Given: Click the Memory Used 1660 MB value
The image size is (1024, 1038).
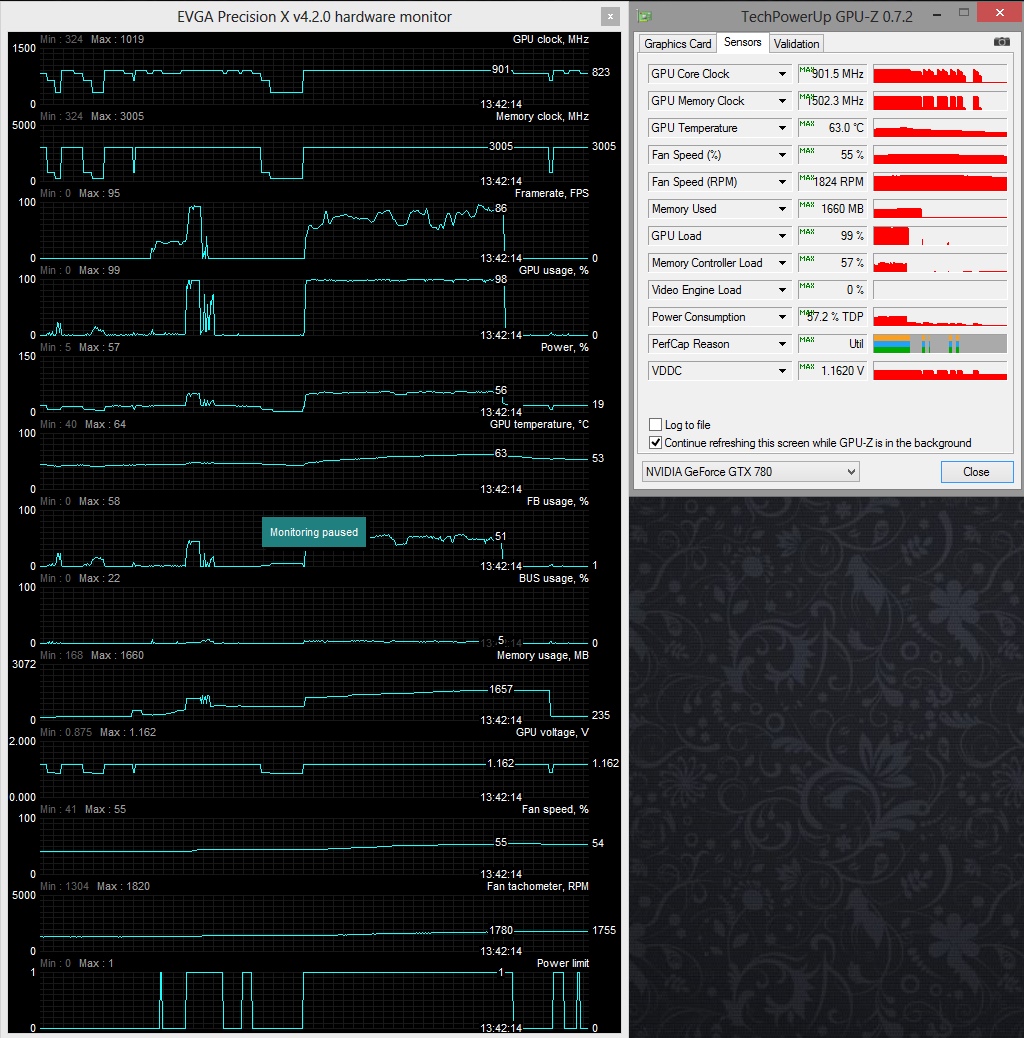Looking at the screenshot, I should [x=833, y=209].
